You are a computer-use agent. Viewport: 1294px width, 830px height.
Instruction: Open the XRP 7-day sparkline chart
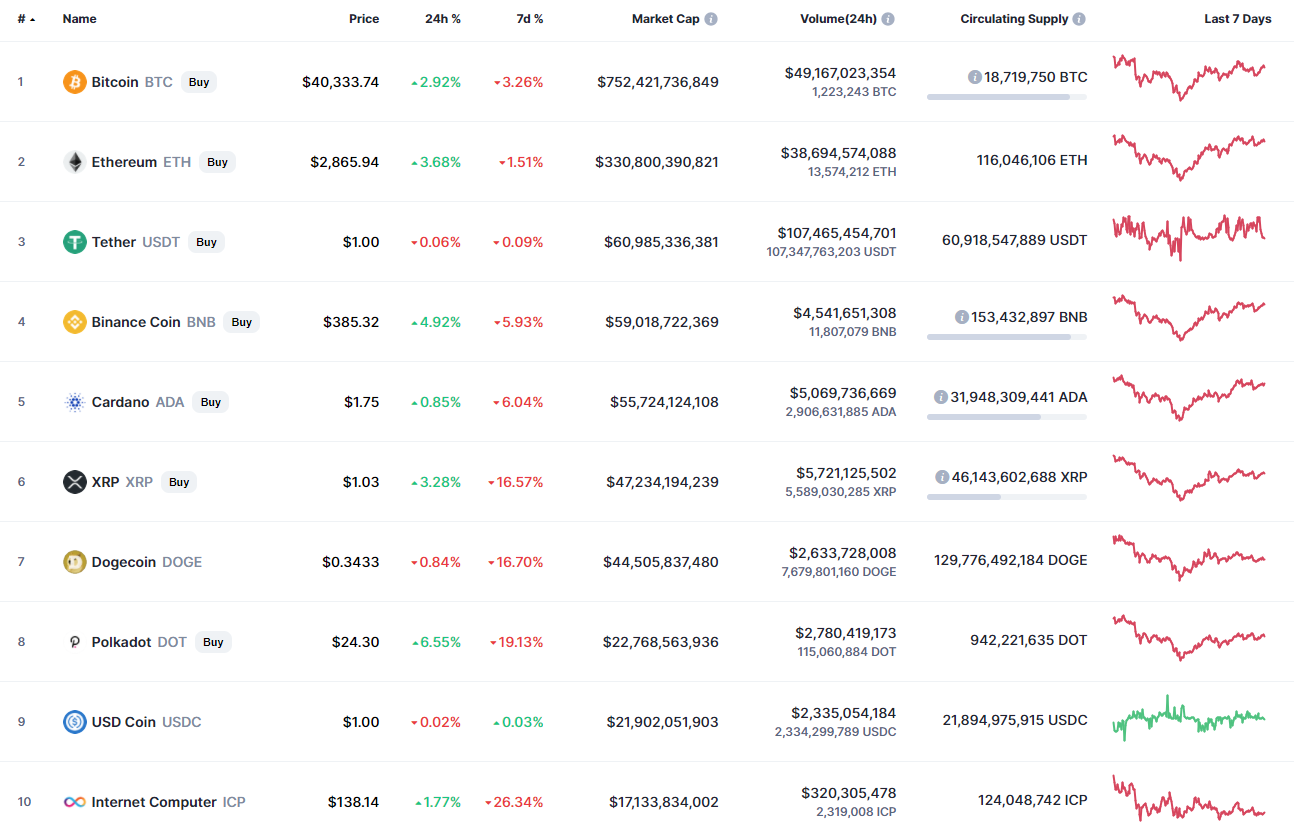[1189, 478]
